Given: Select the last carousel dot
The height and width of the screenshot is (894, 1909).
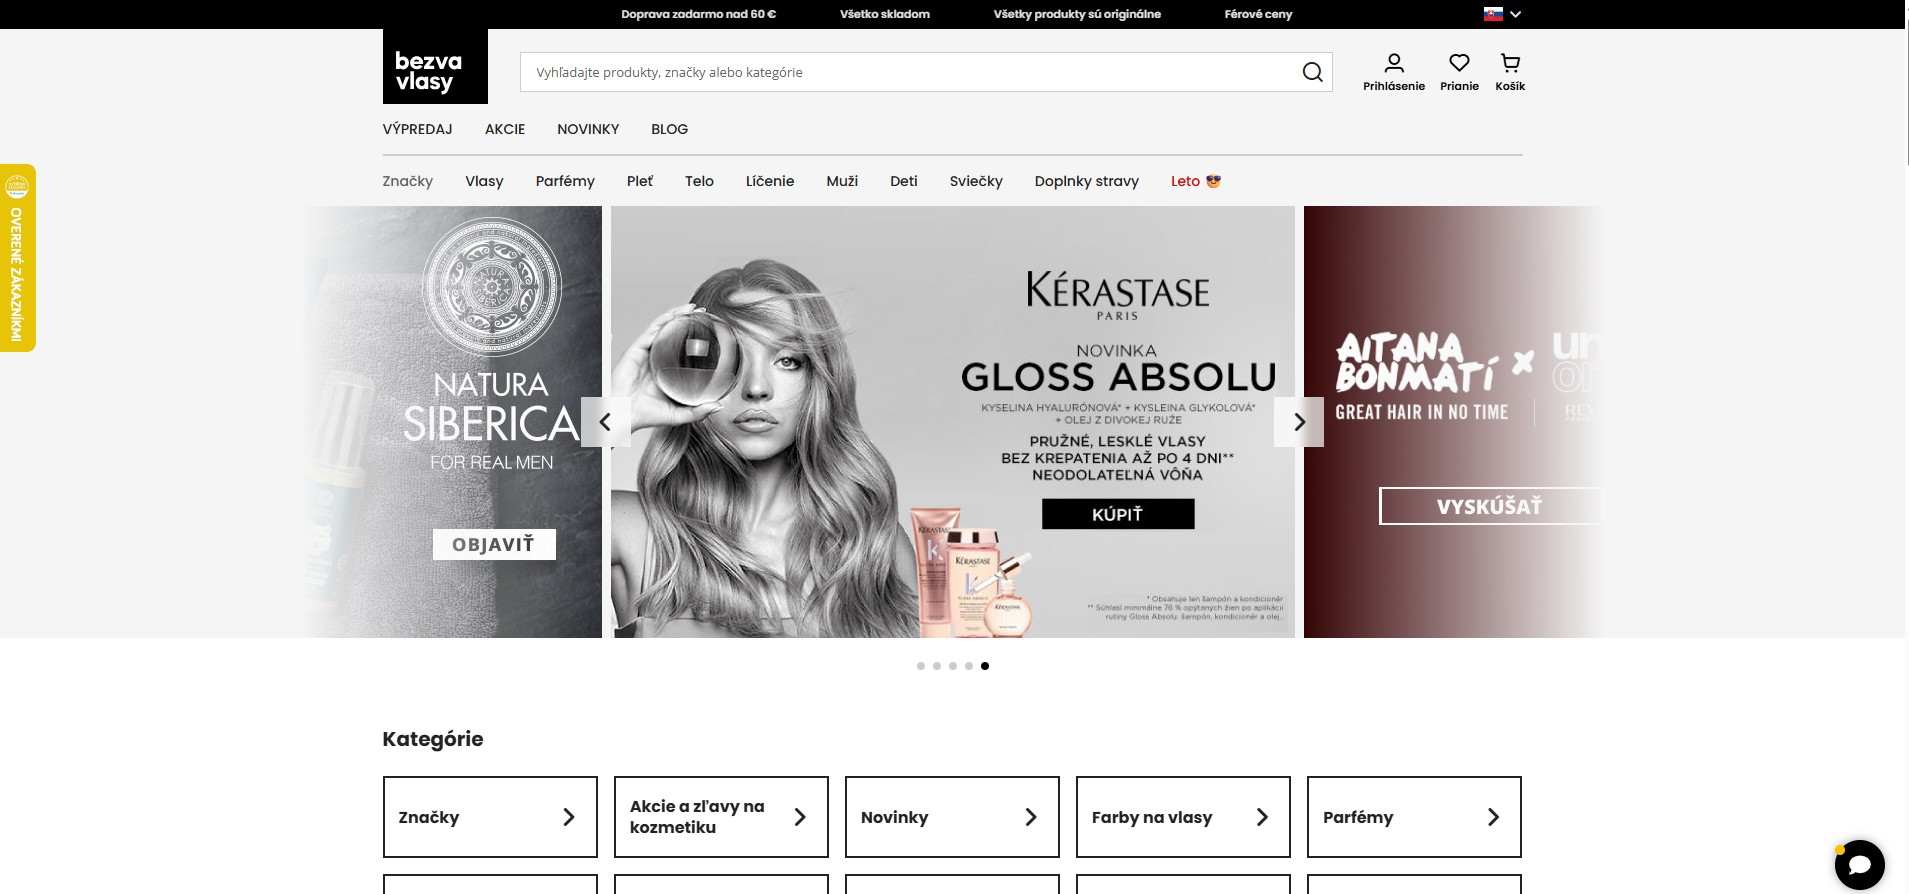Looking at the screenshot, I should coord(985,666).
